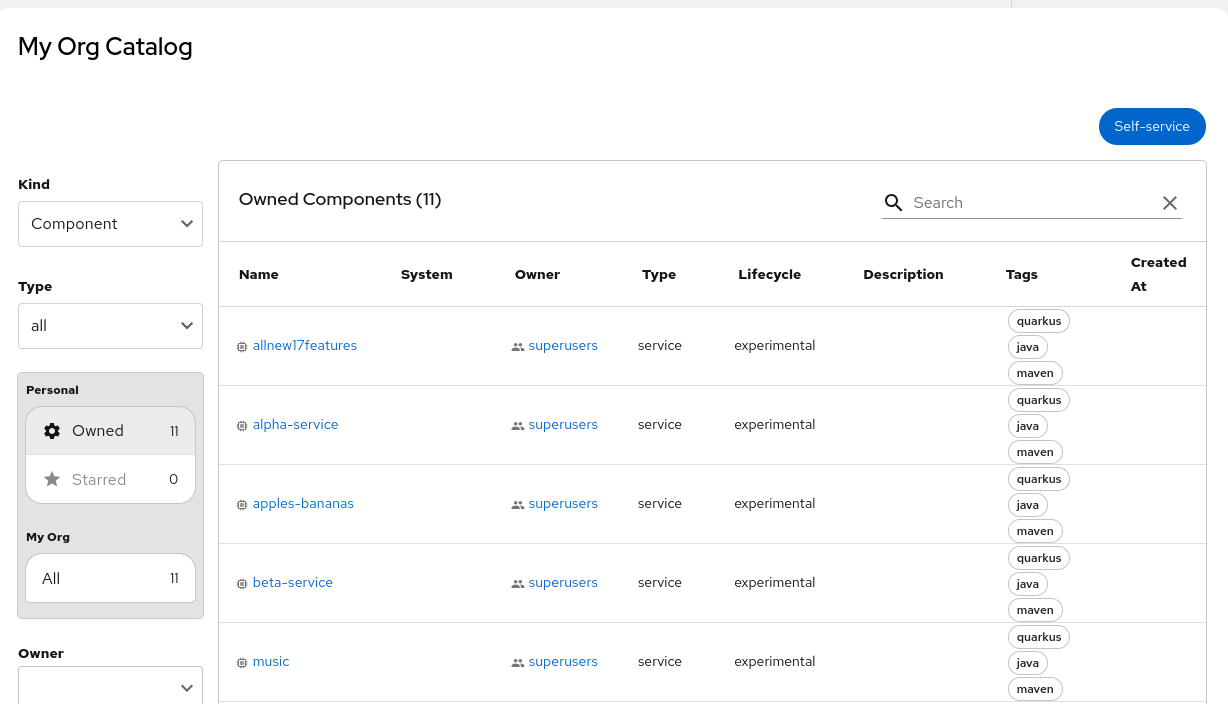This screenshot has width=1228, height=704.
Task: Click group icon beside apples-bananas owner
Action: 518,505
